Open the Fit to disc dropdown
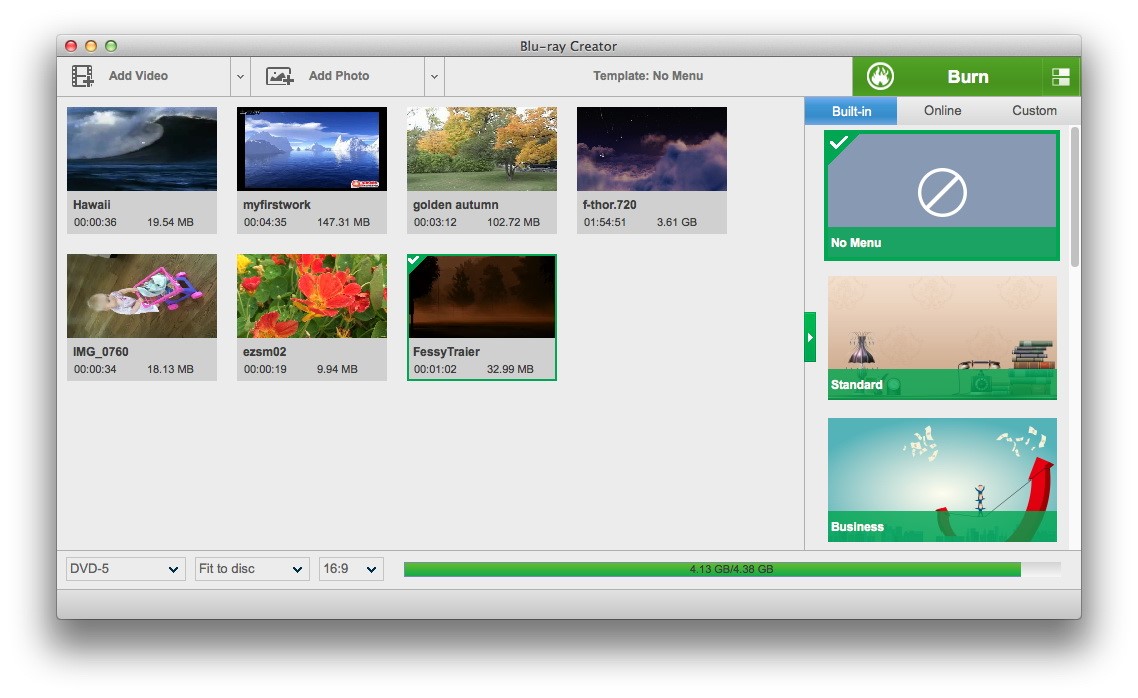This screenshot has width=1138, height=698. tap(252, 569)
